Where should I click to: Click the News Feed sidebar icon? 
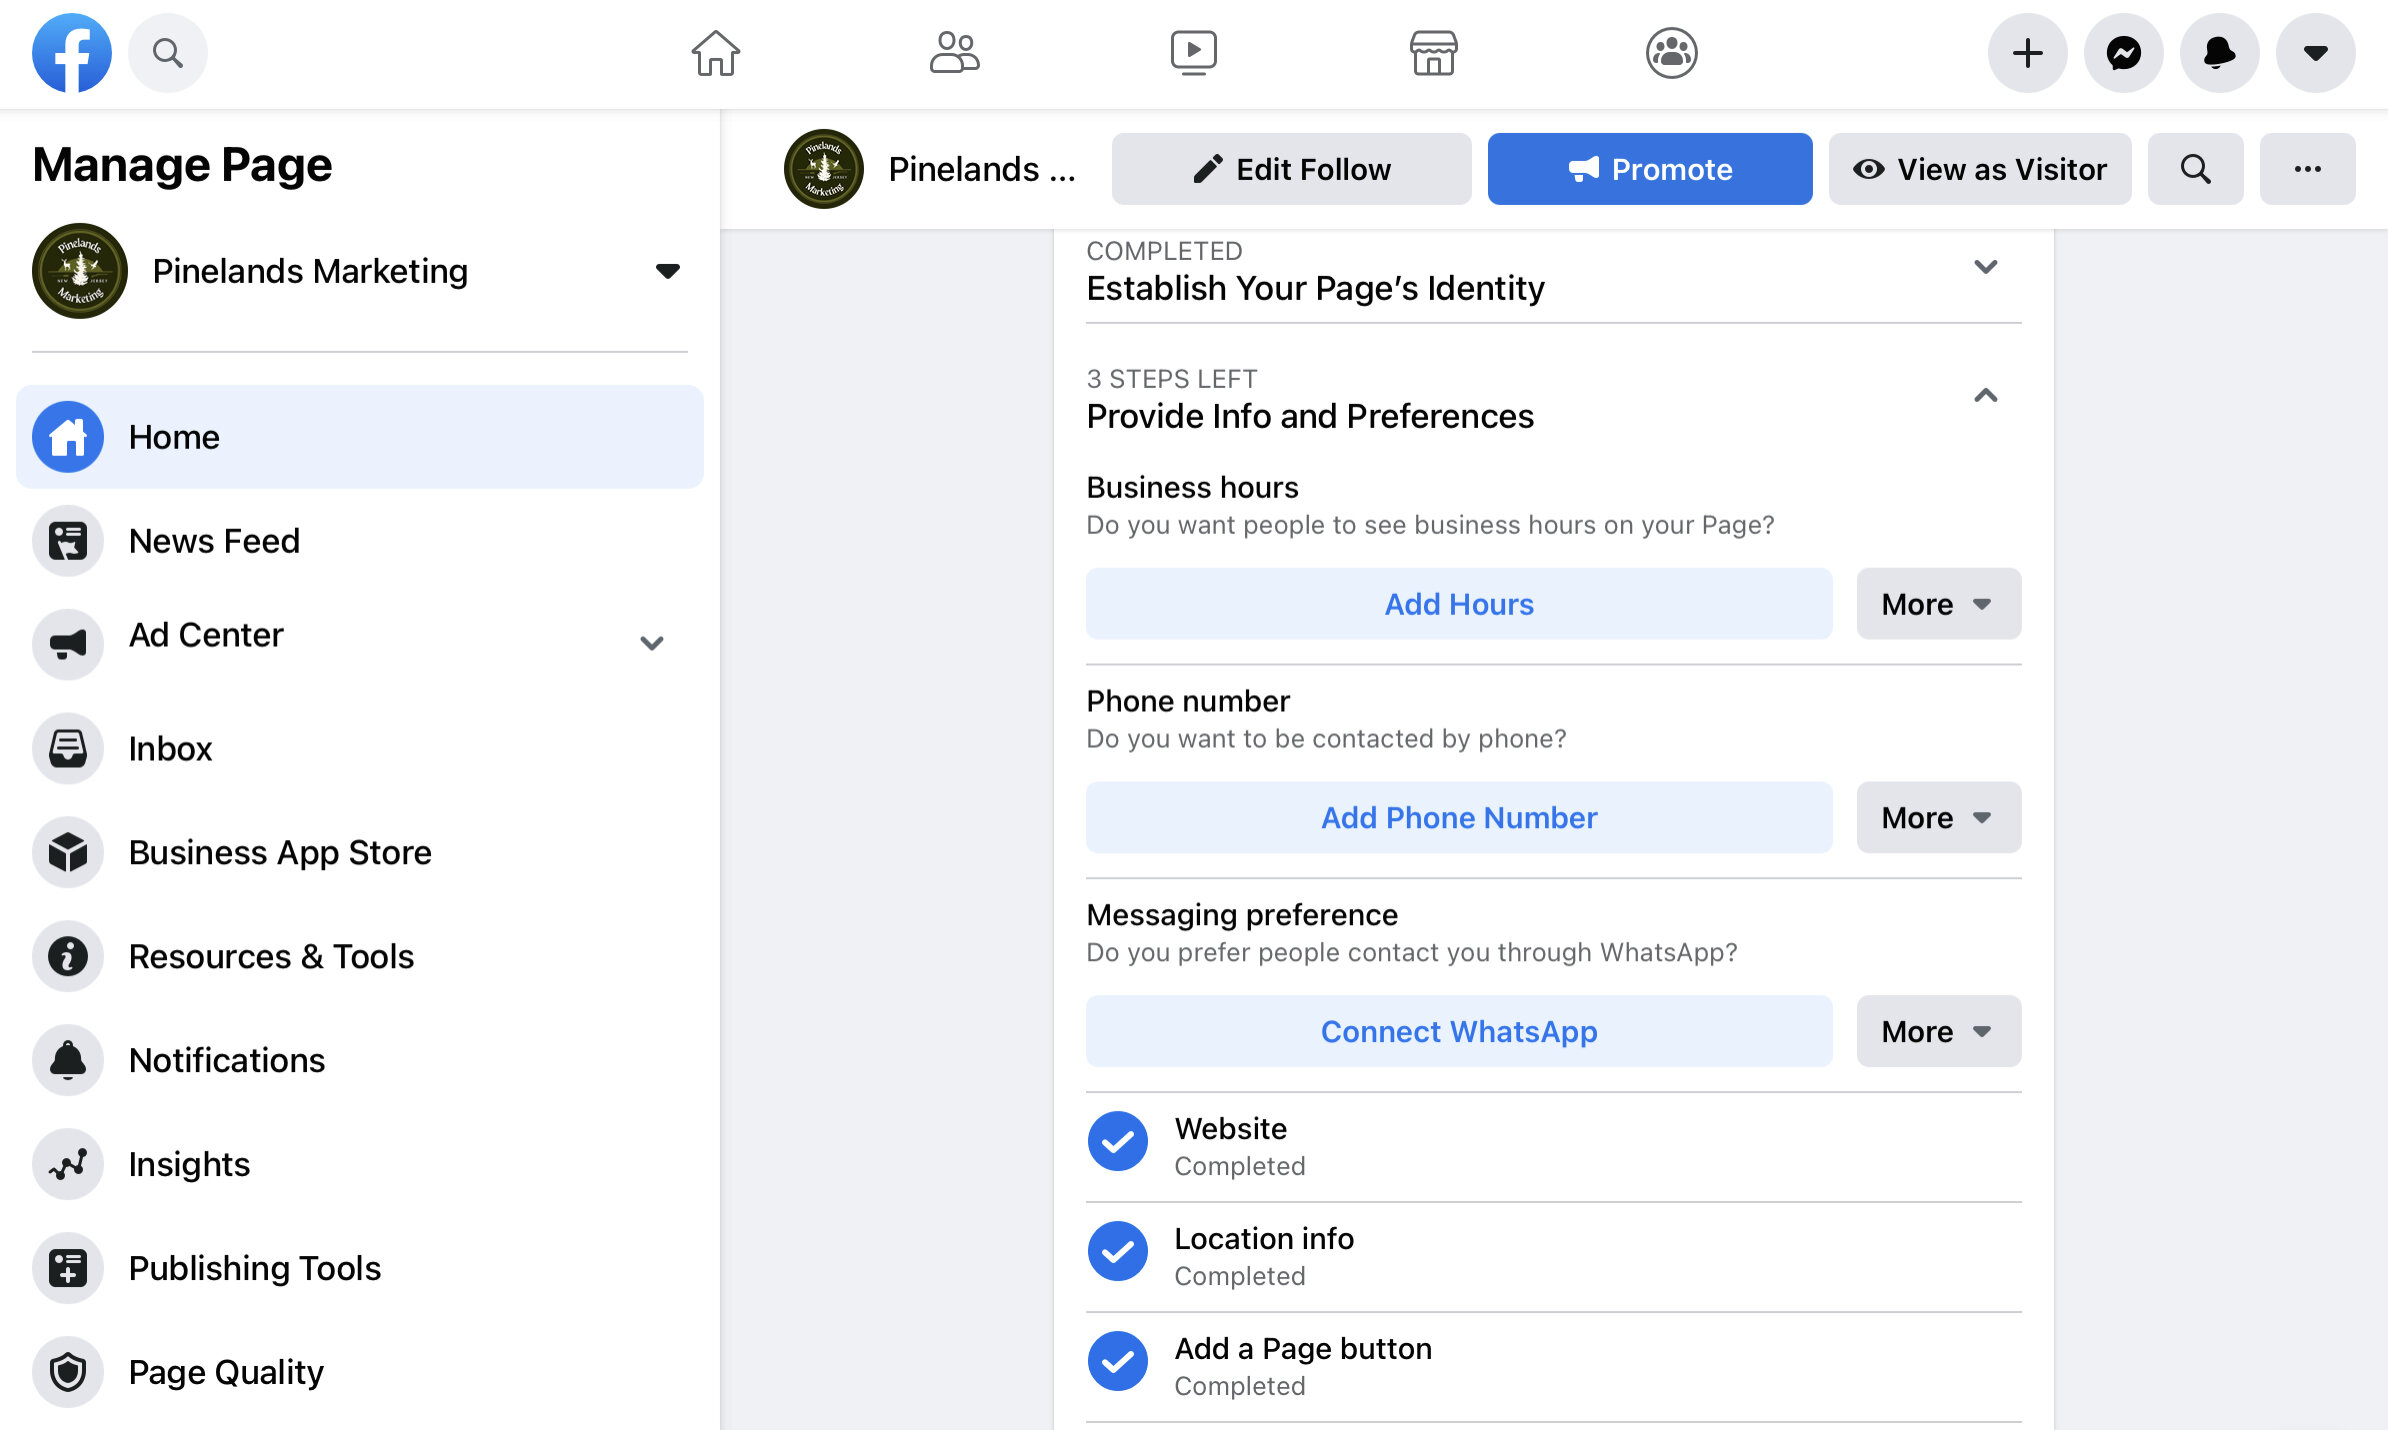pos(68,541)
